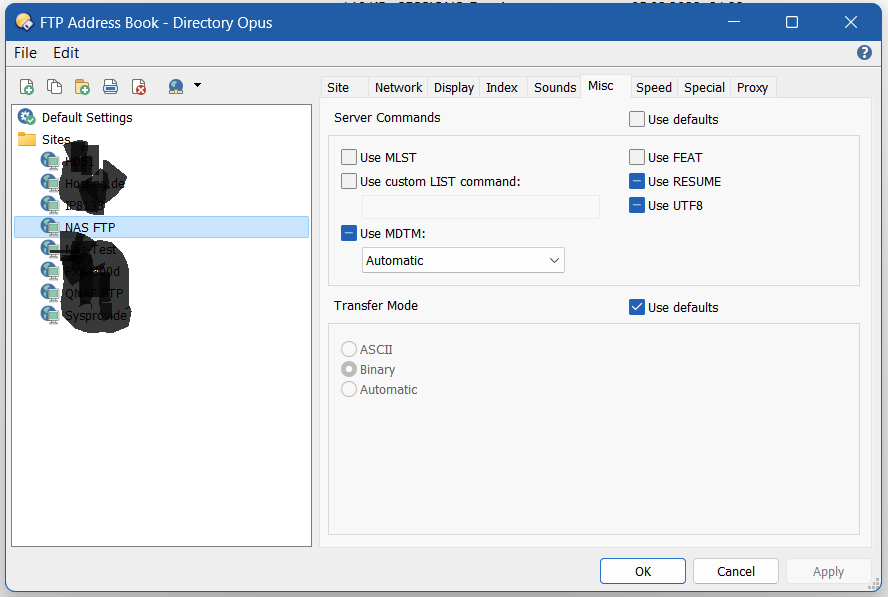888x598 pixels.
Task: Select the NAS FTP site entry
Action: tap(161, 227)
